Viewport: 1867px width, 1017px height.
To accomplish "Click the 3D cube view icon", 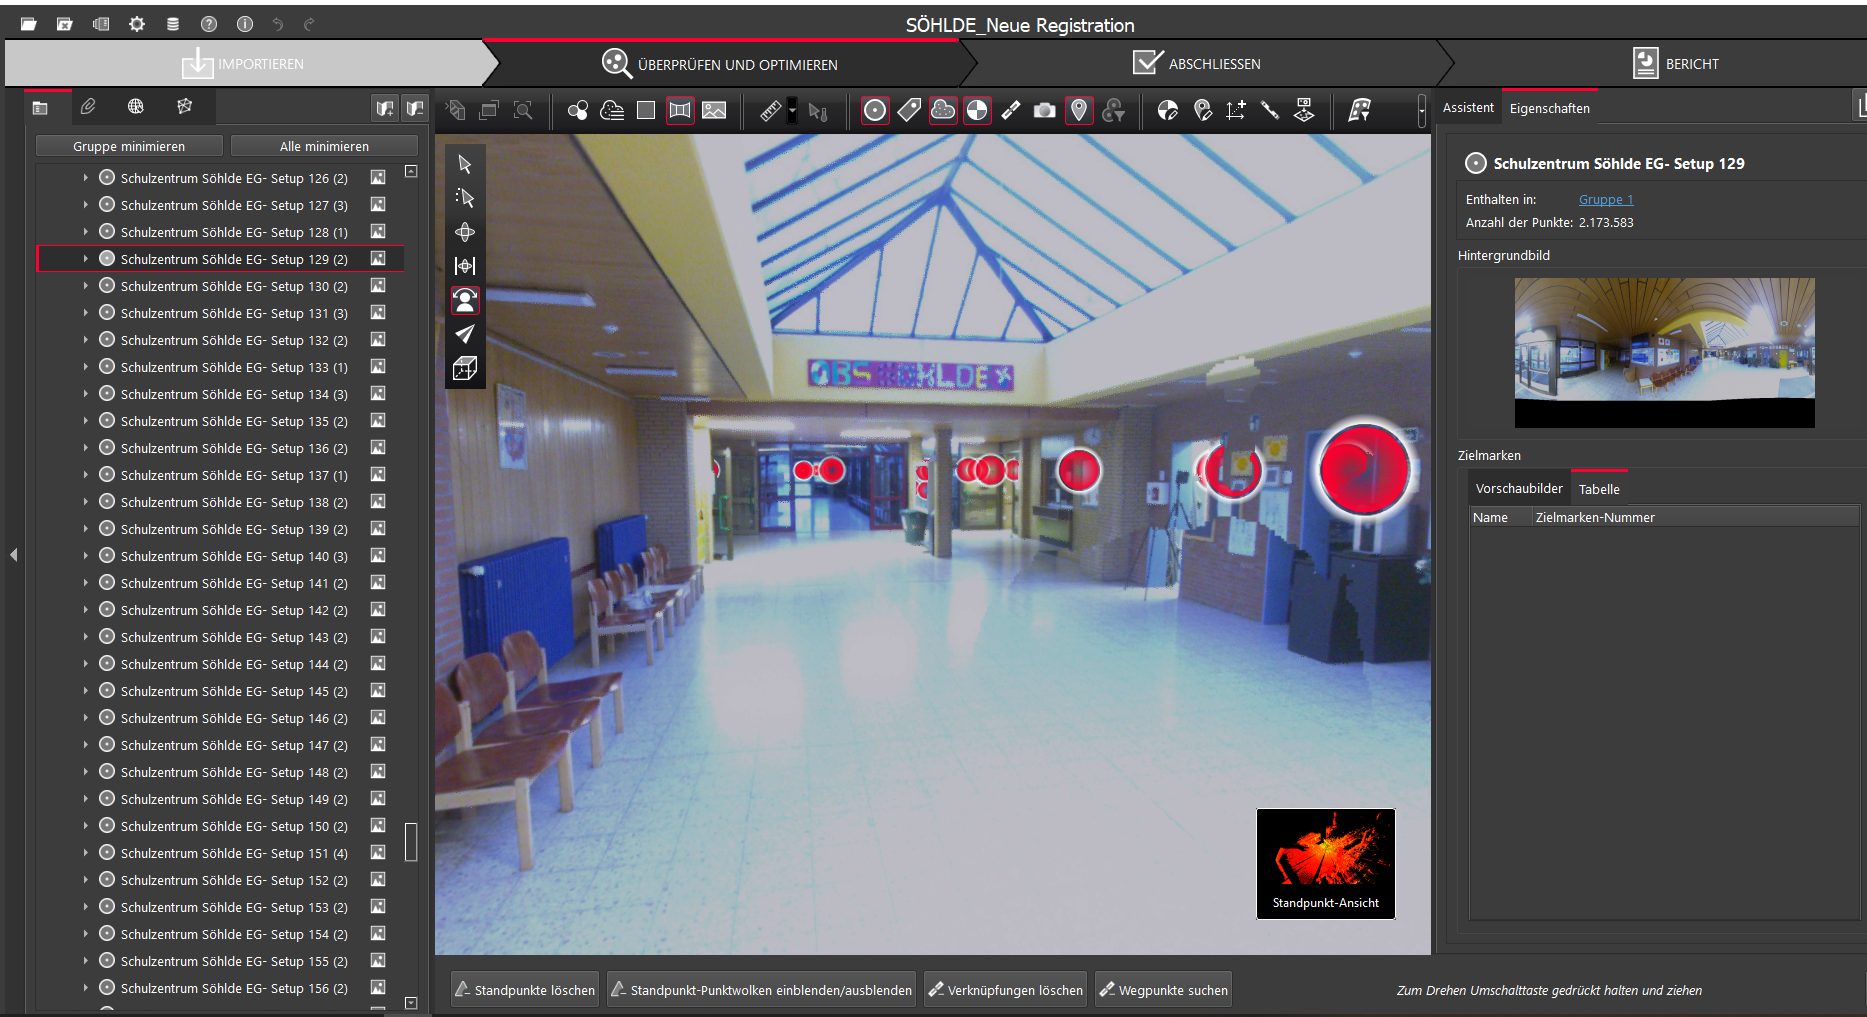I will coord(465,369).
